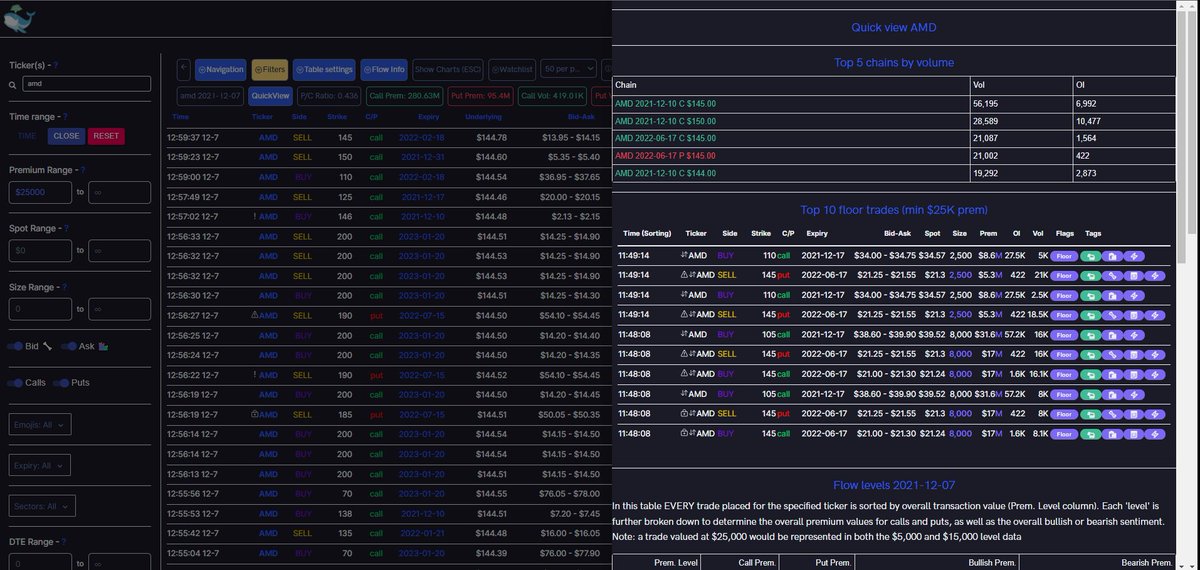1200x570 pixels.
Task: Open the Flow info menu button
Action: pyautogui.click(x=384, y=69)
